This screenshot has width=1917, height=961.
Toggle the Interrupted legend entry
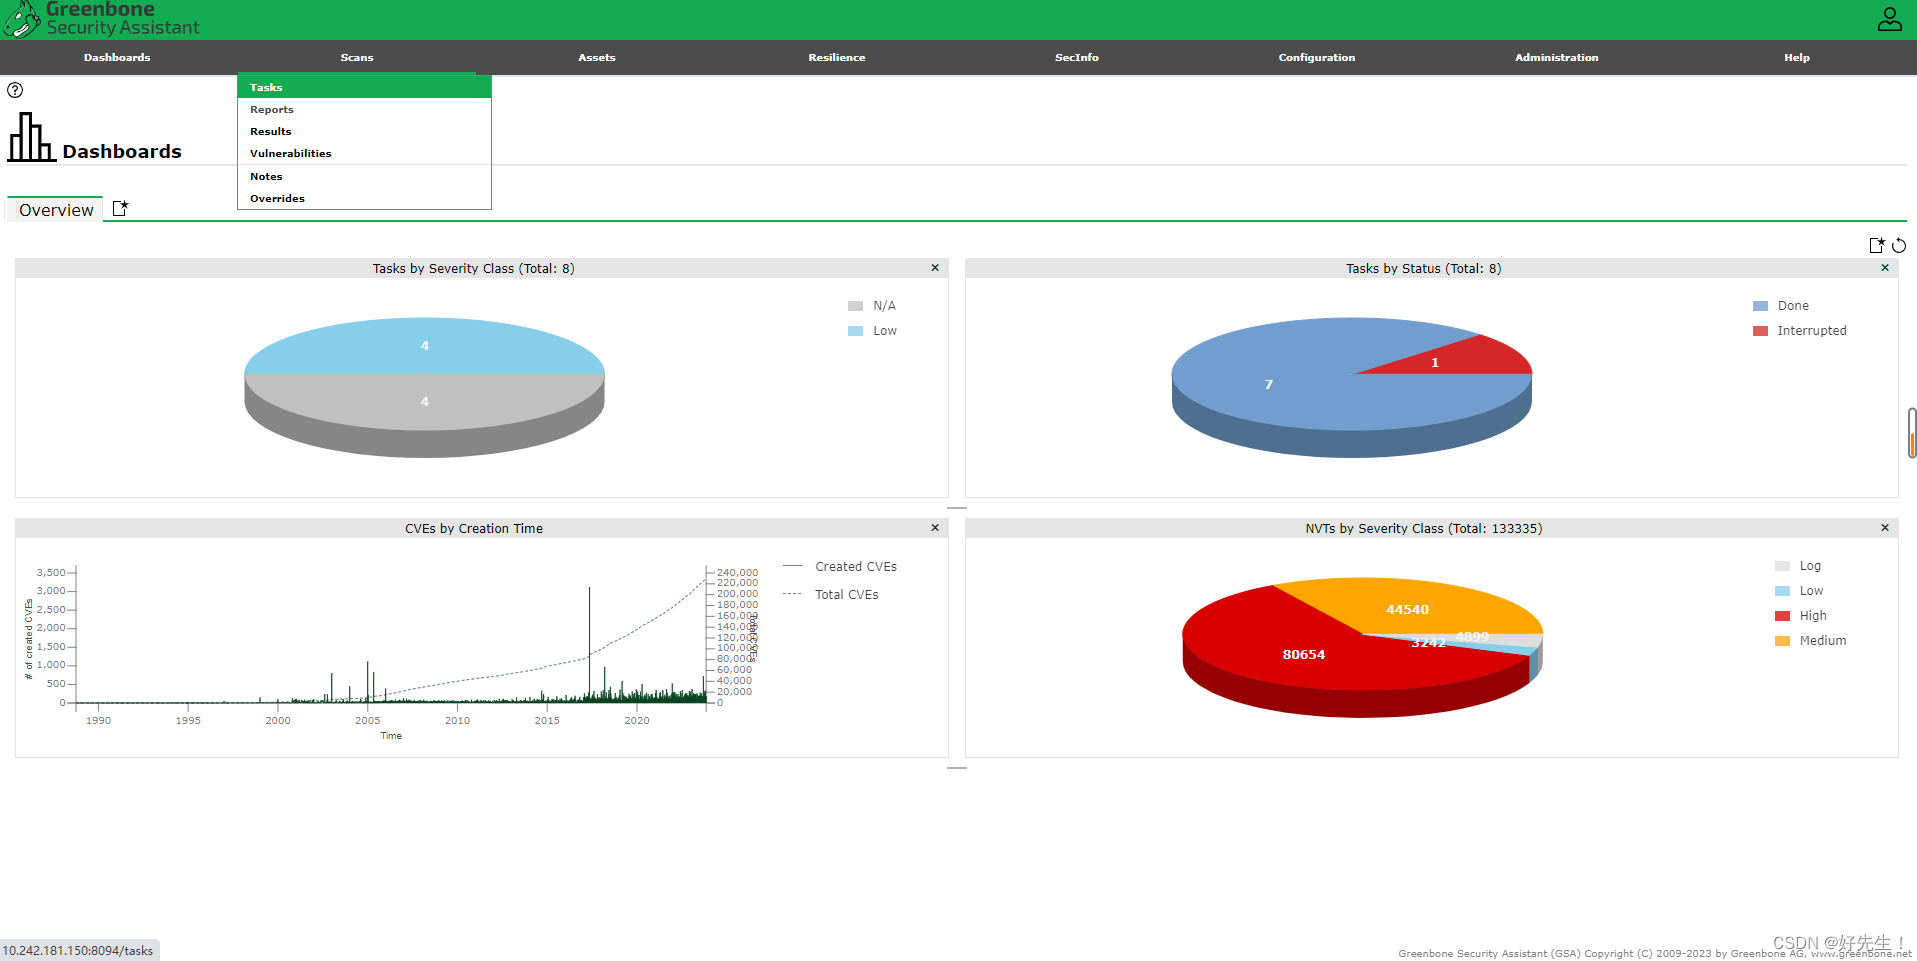coord(1800,331)
